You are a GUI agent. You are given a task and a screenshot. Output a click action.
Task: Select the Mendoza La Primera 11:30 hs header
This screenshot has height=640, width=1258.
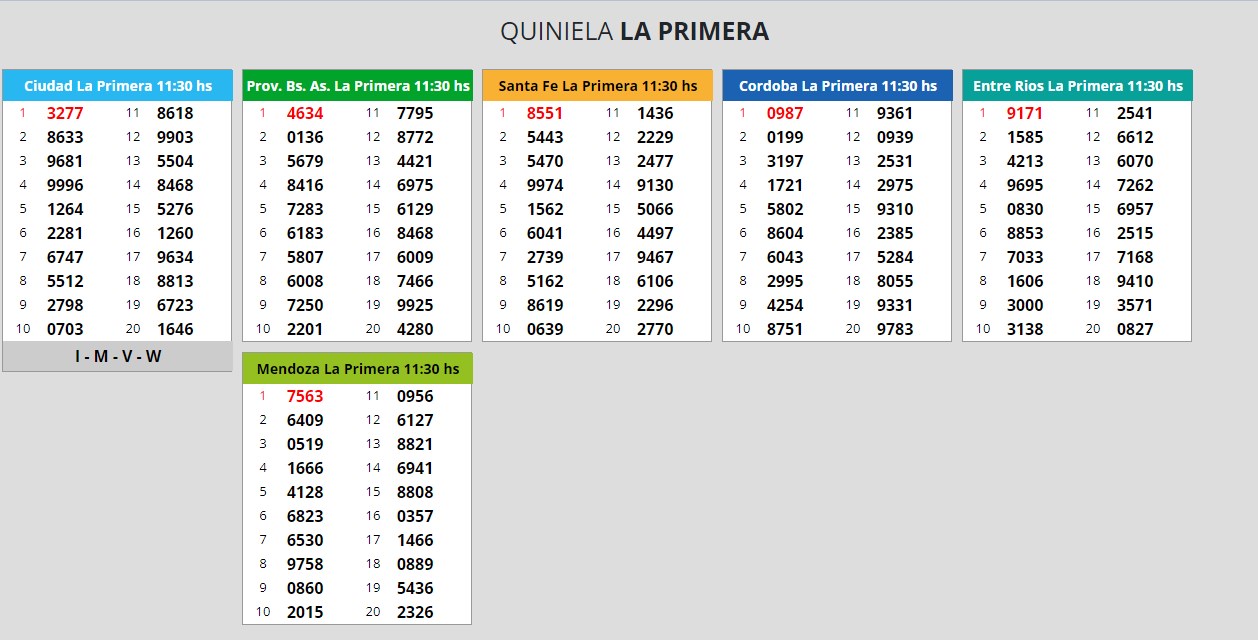(x=357, y=369)
